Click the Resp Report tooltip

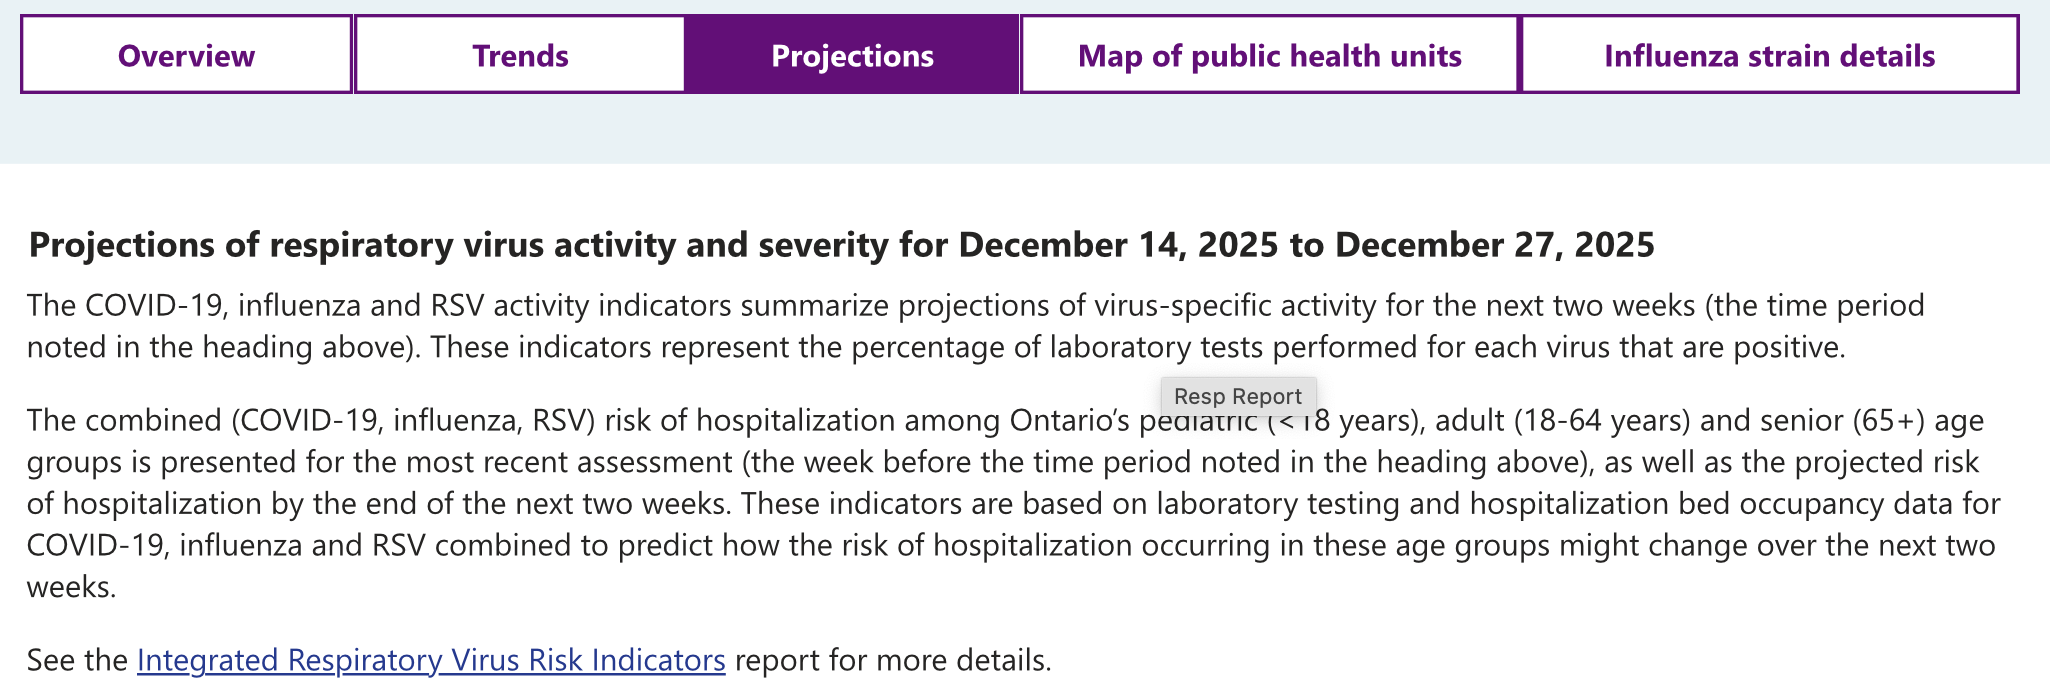tap(1238, 396)
